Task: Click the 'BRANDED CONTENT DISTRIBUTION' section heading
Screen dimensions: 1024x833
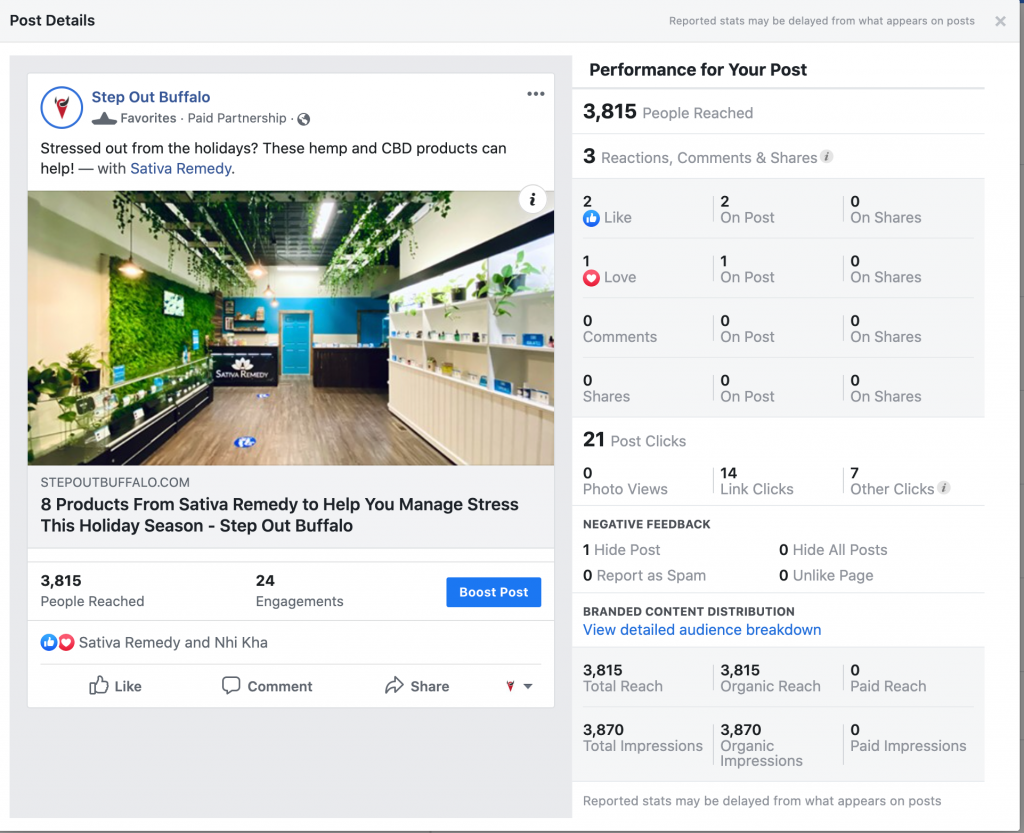Action: coord(689,612)
